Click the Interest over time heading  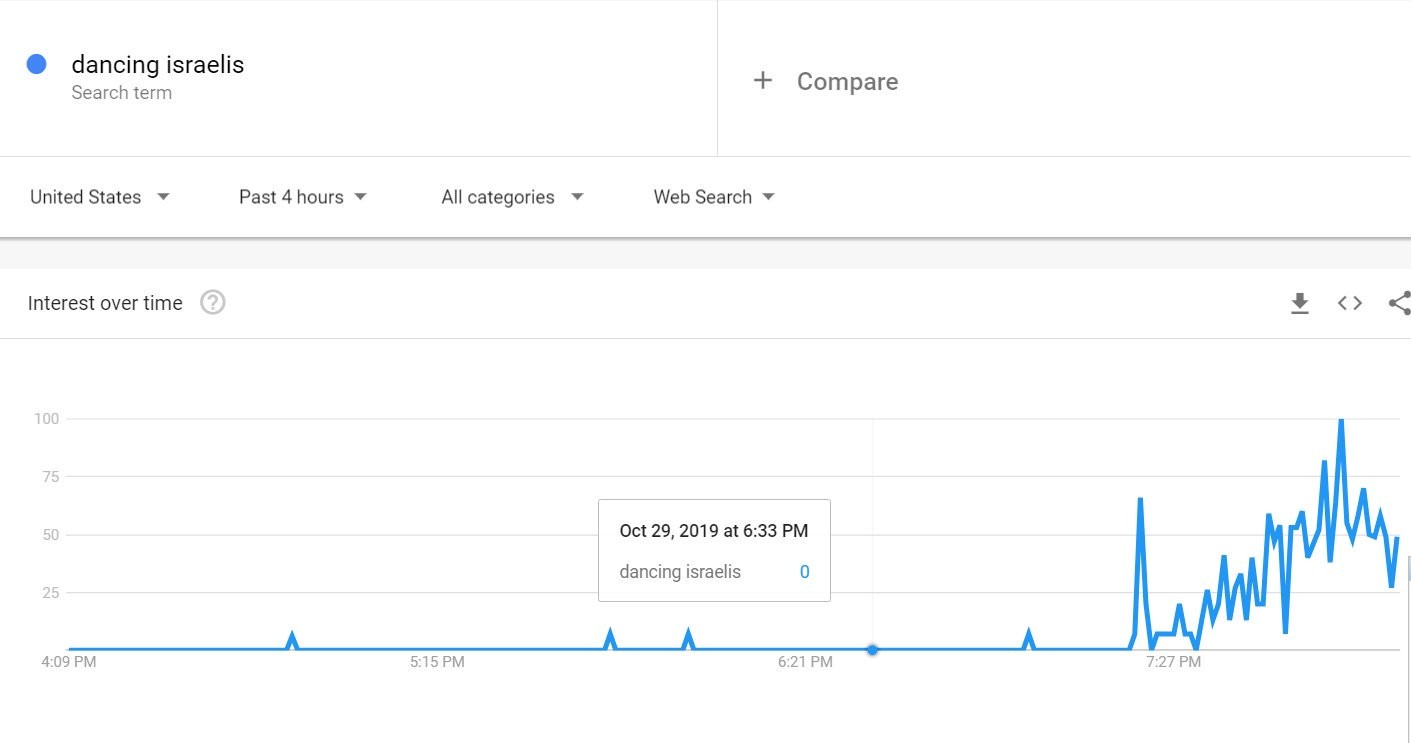(x=105, y=303)
